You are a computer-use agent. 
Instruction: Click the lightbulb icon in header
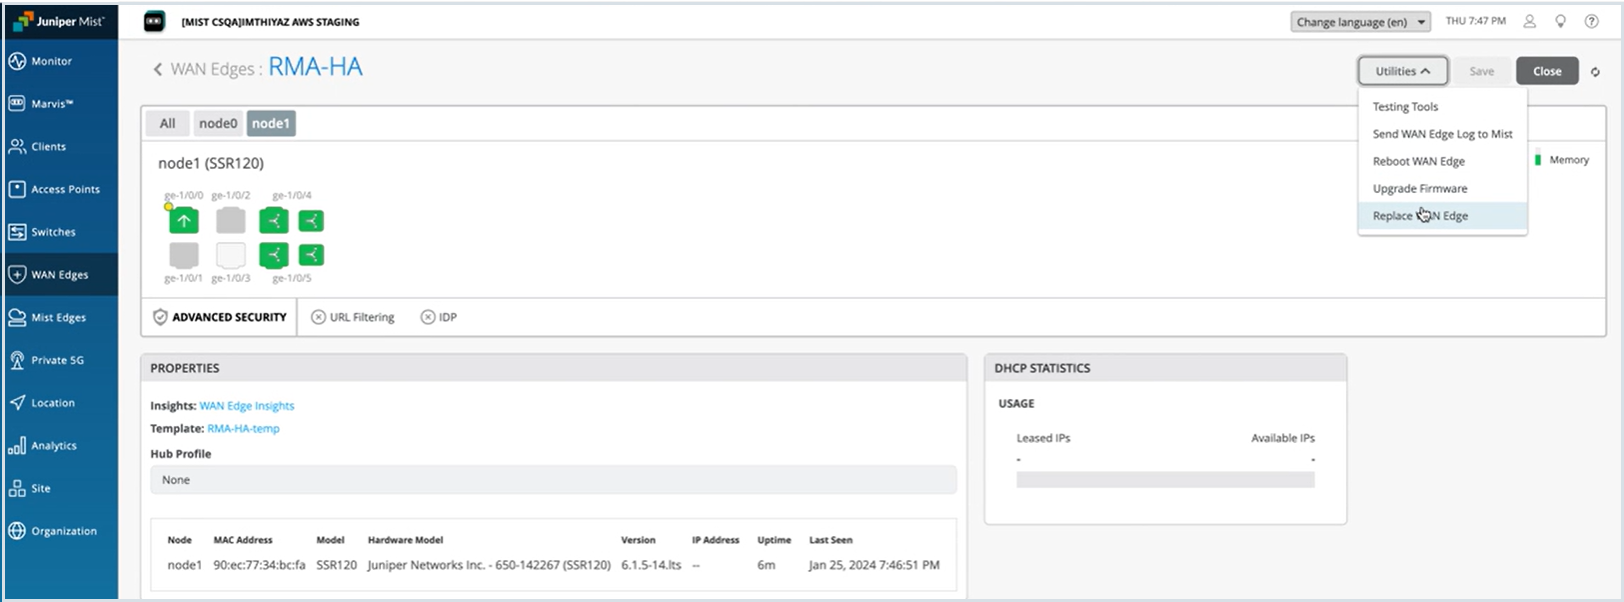point(1560,21)
